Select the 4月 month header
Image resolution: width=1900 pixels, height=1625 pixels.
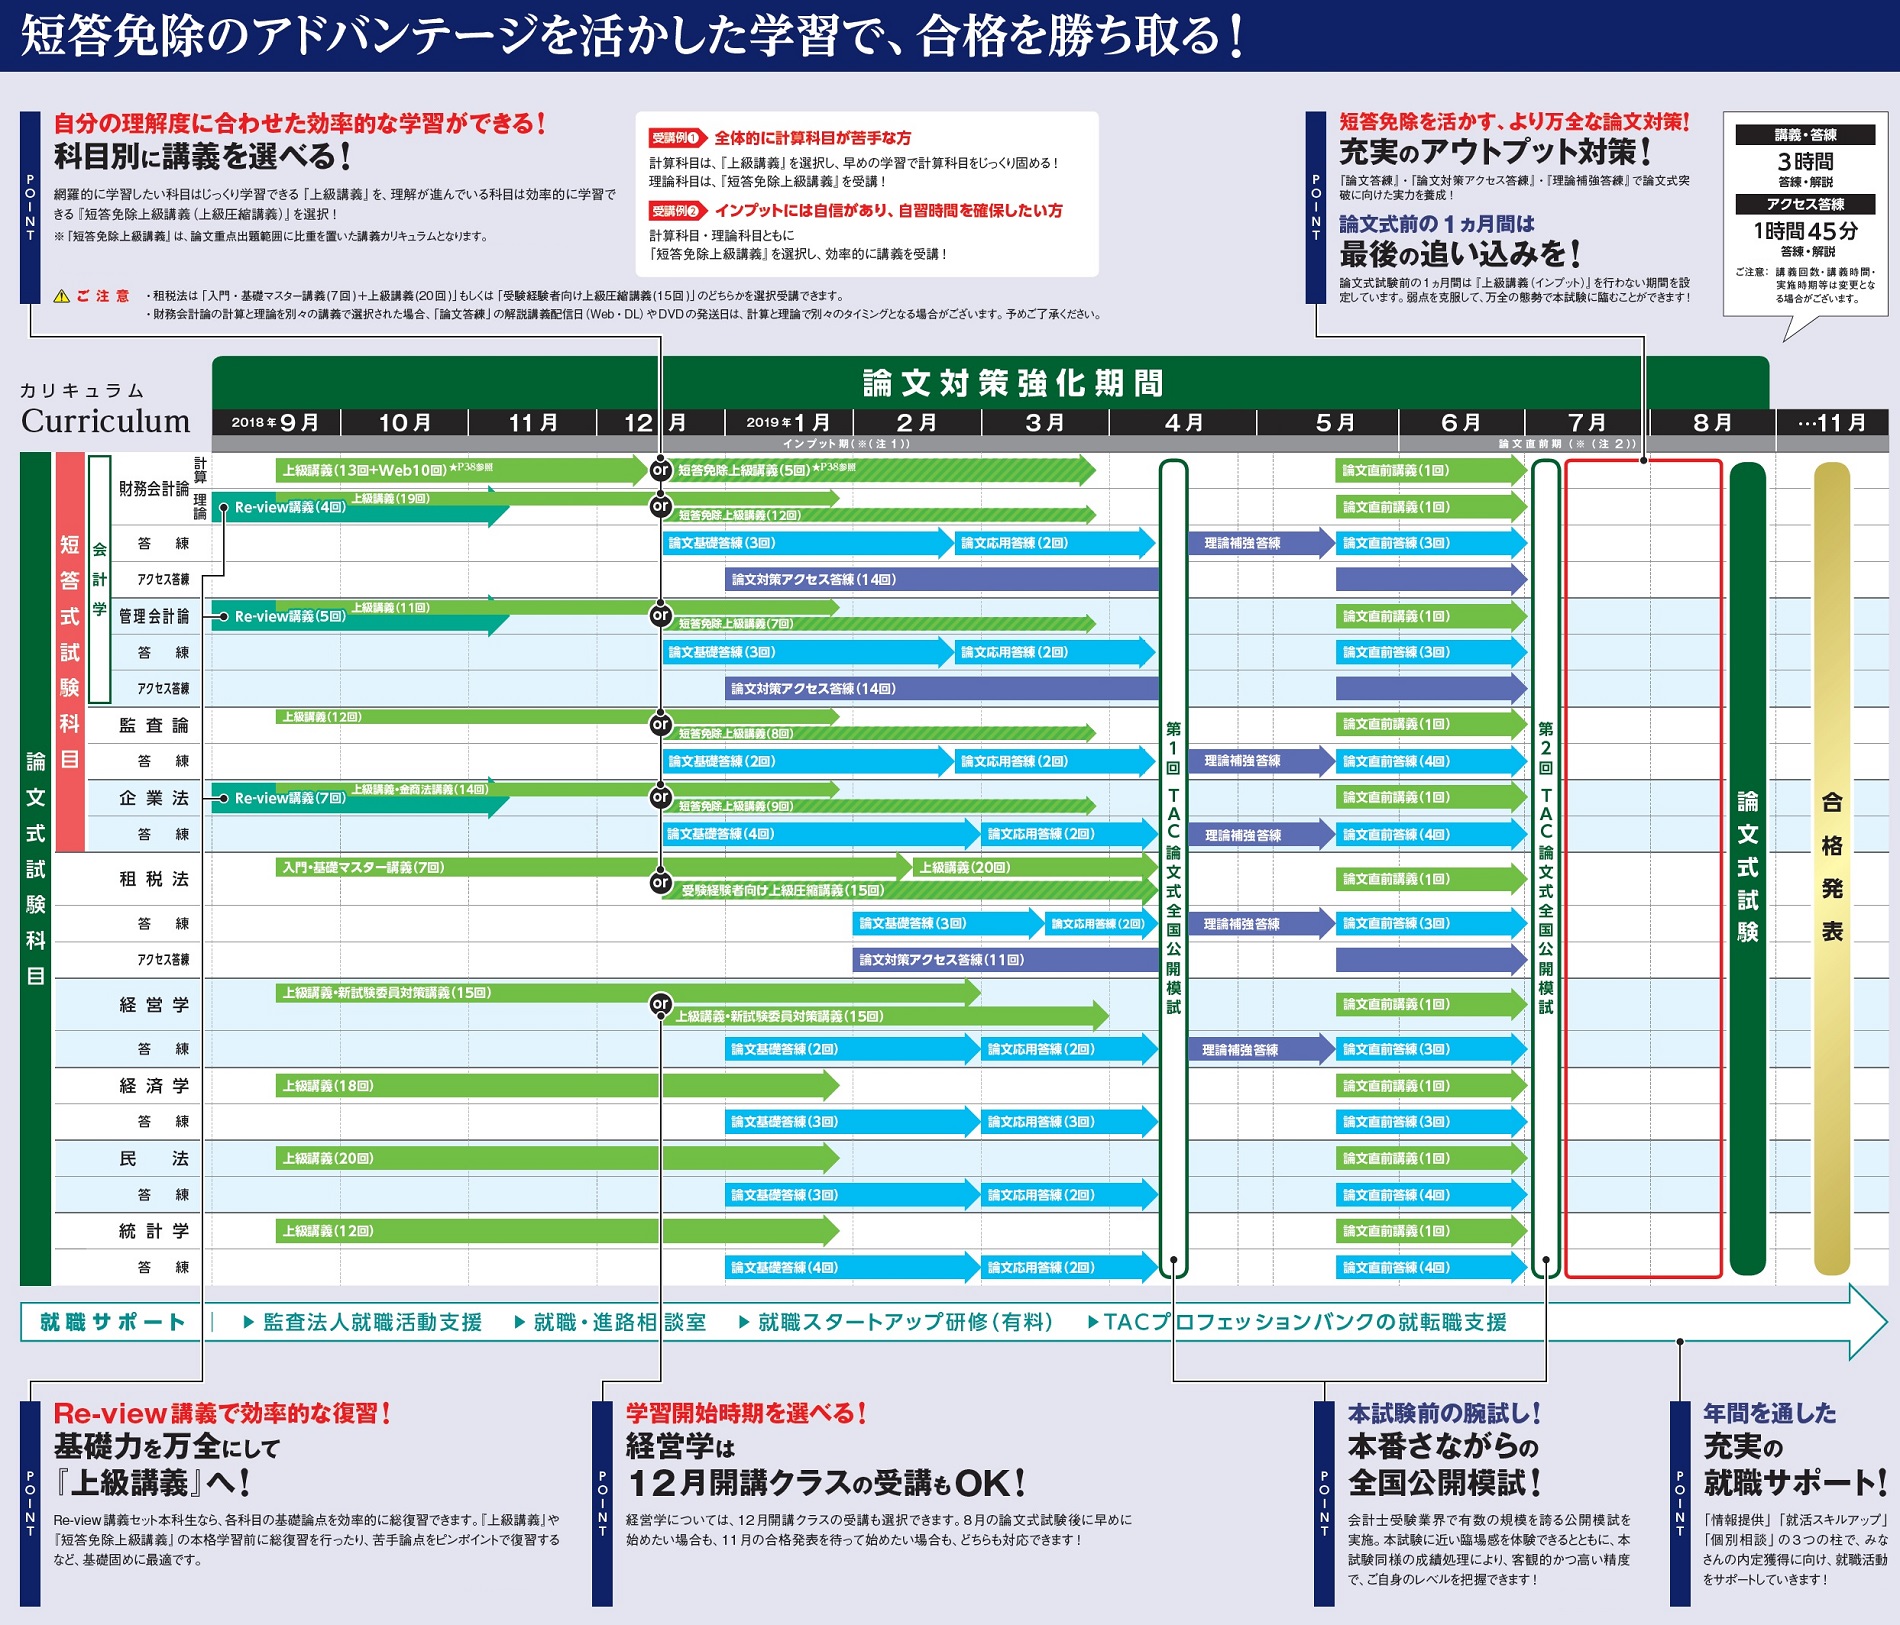tap(1182, 423)
